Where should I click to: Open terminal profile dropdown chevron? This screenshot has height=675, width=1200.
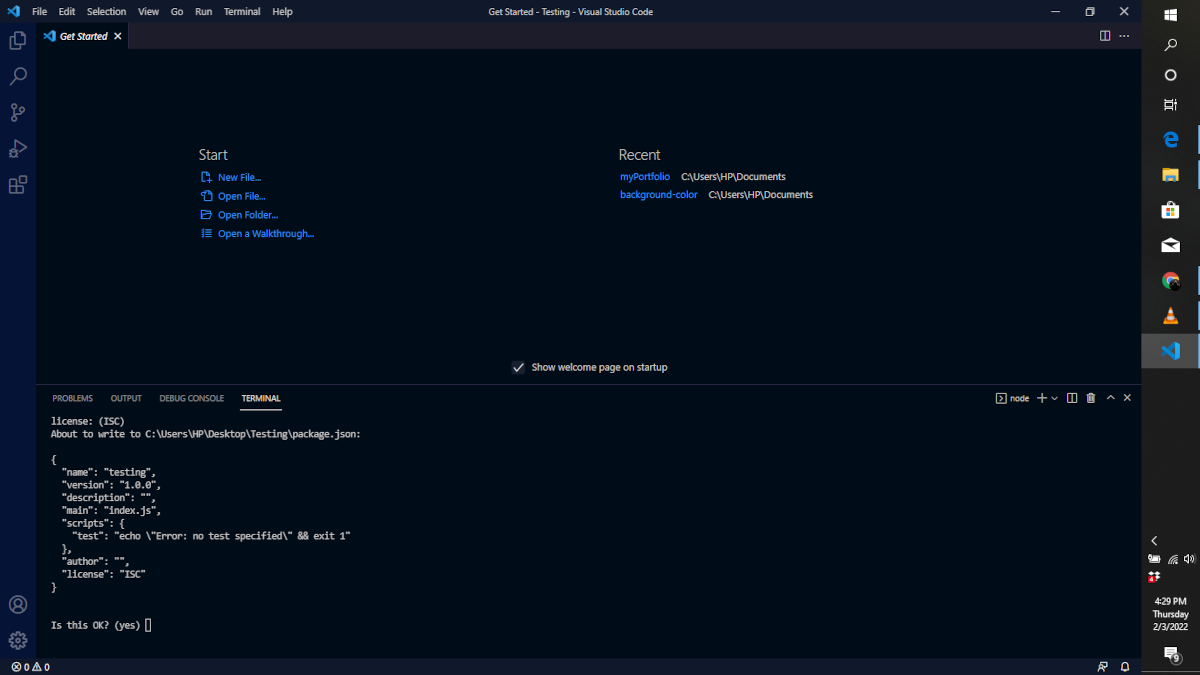[1053, 397]
